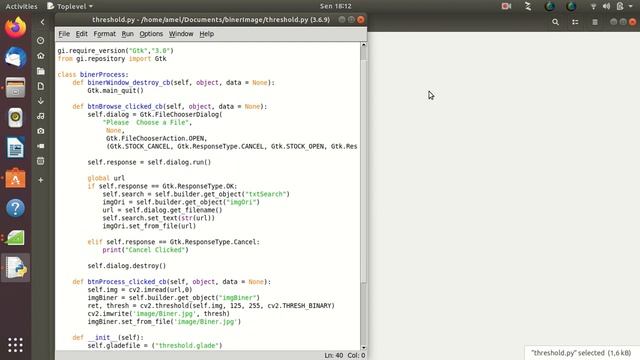Open the clock Sen 18:12
The height and width of the screenshot is (360, 640).
[x=336, y=6]
